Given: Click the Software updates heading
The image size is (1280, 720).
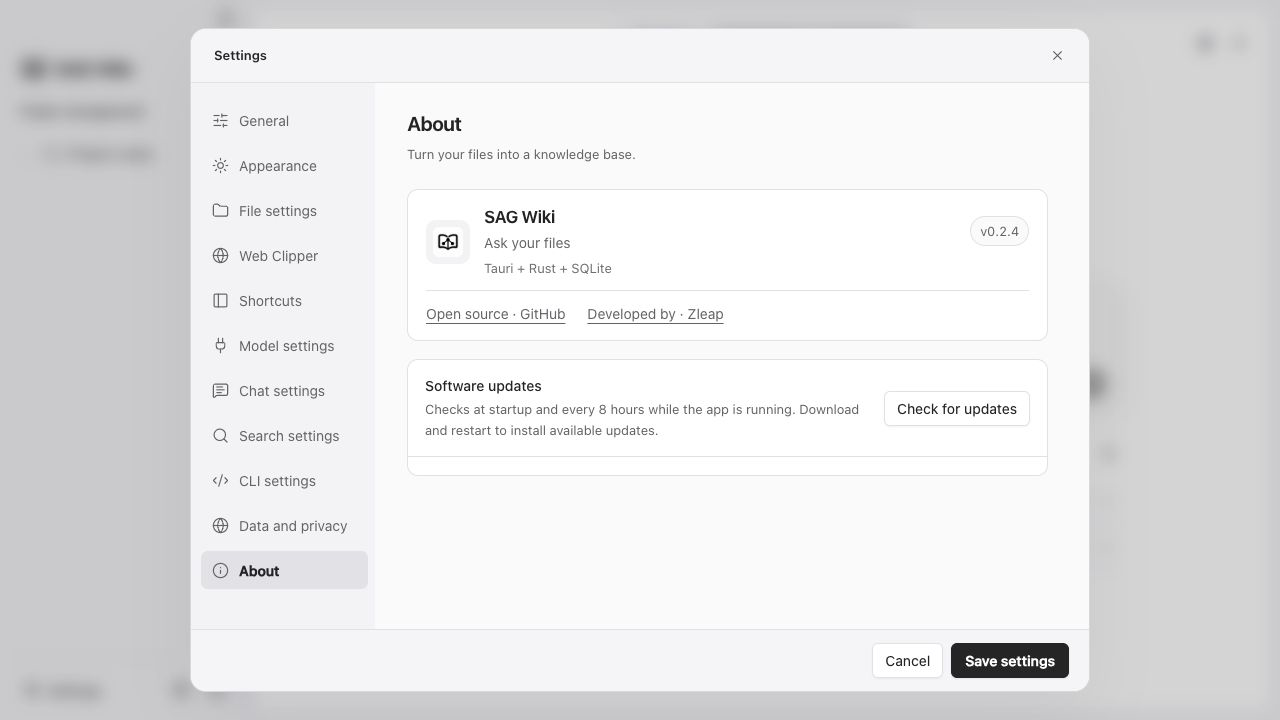Looking at the screenshot, I should pos(483,386).
